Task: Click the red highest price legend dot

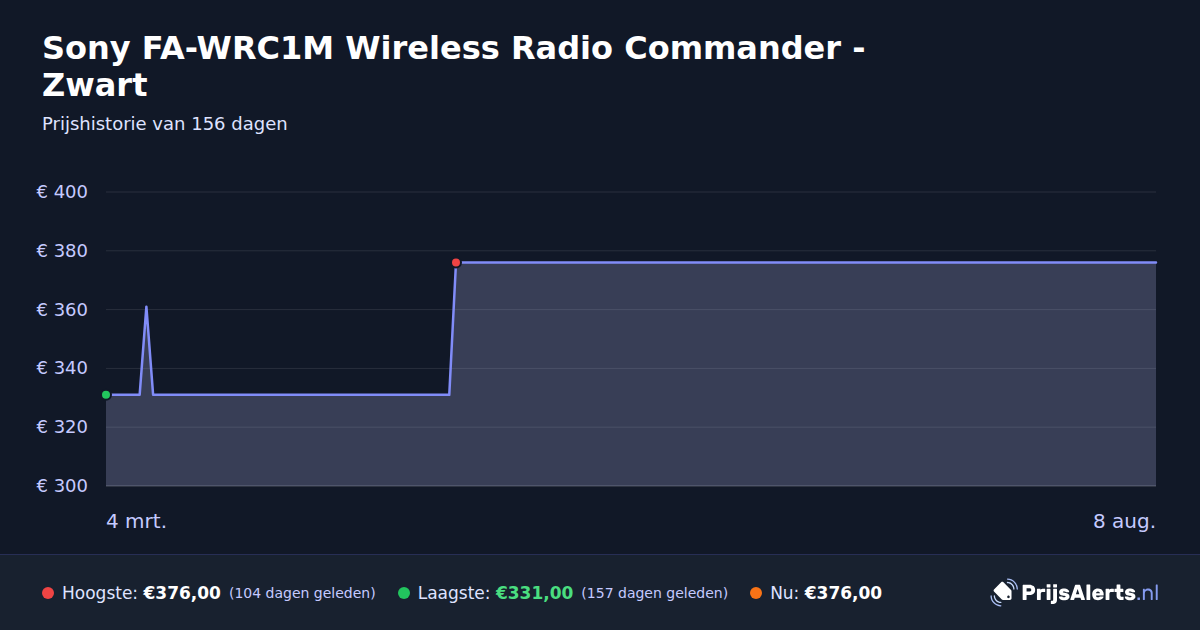Action: (48, 593)
